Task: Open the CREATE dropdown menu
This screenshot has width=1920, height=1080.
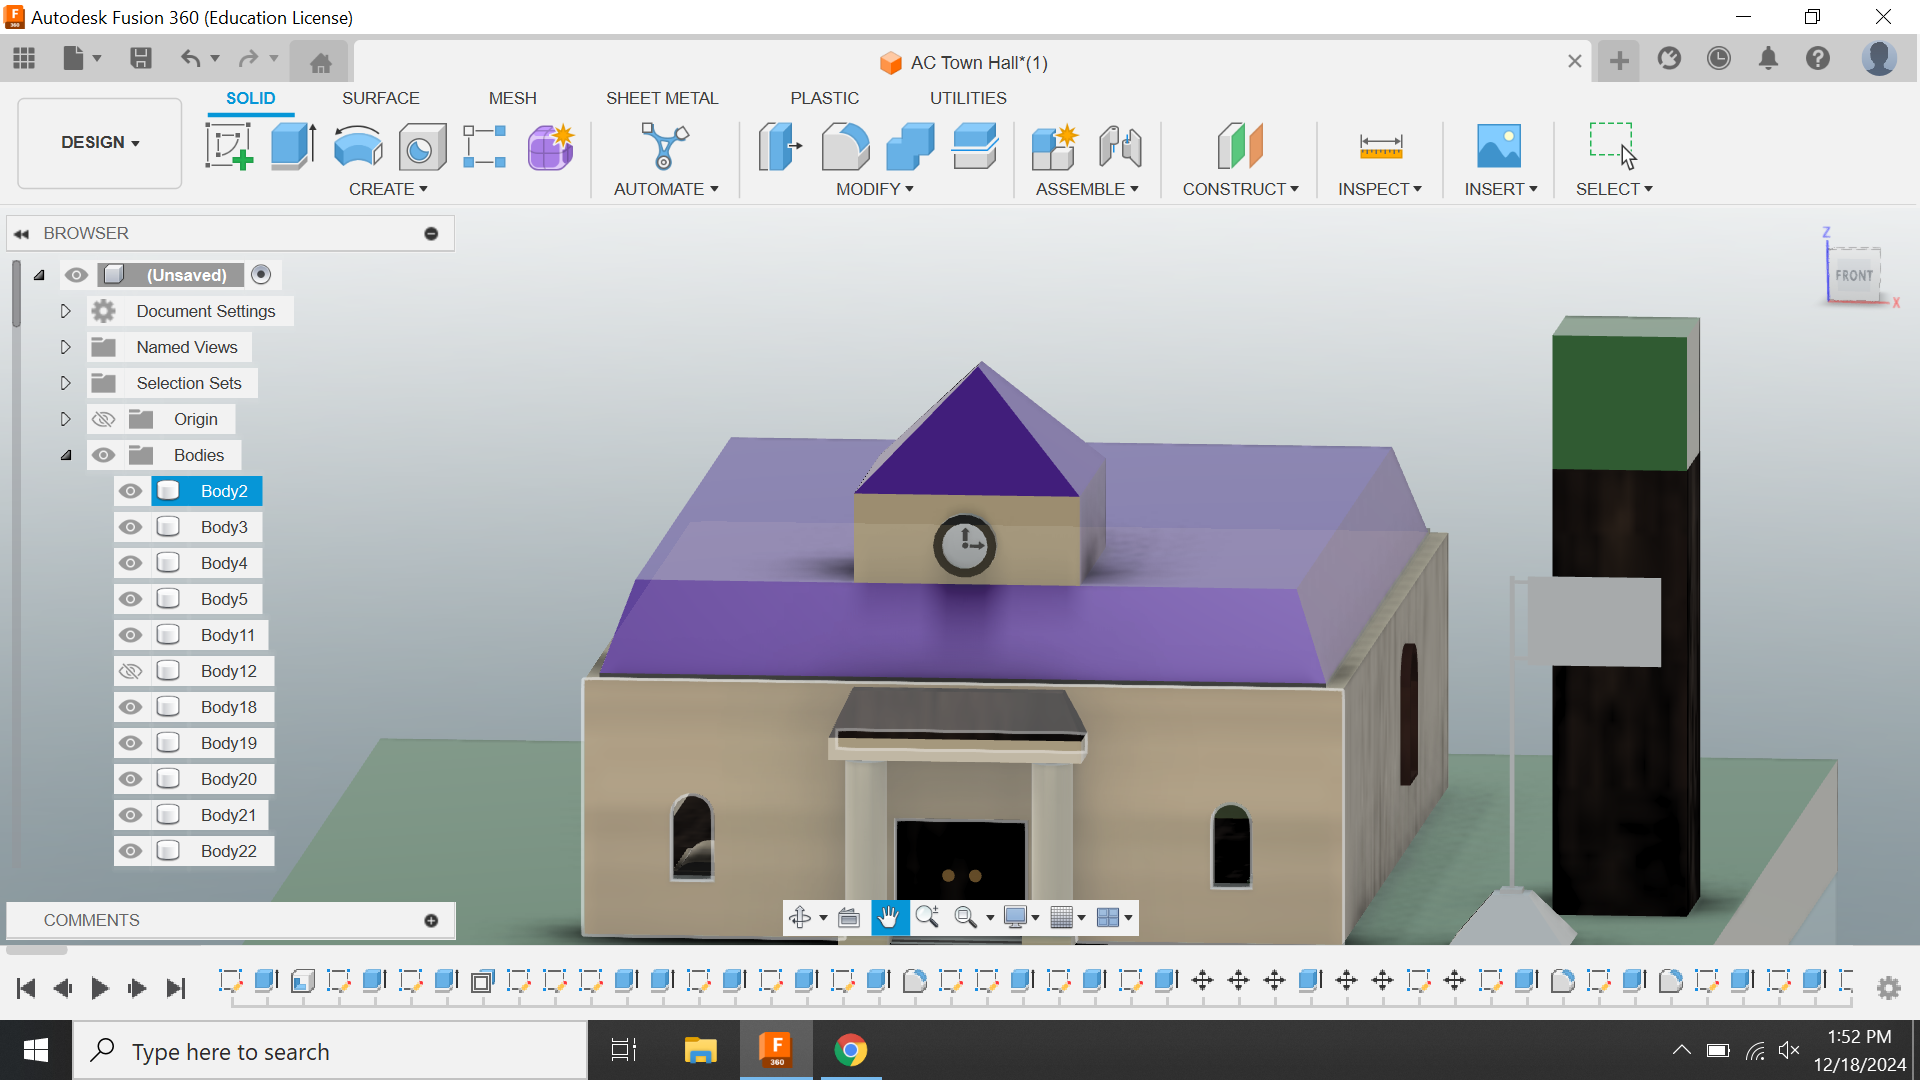Action: pyautogui.click(x=388, y=189)
